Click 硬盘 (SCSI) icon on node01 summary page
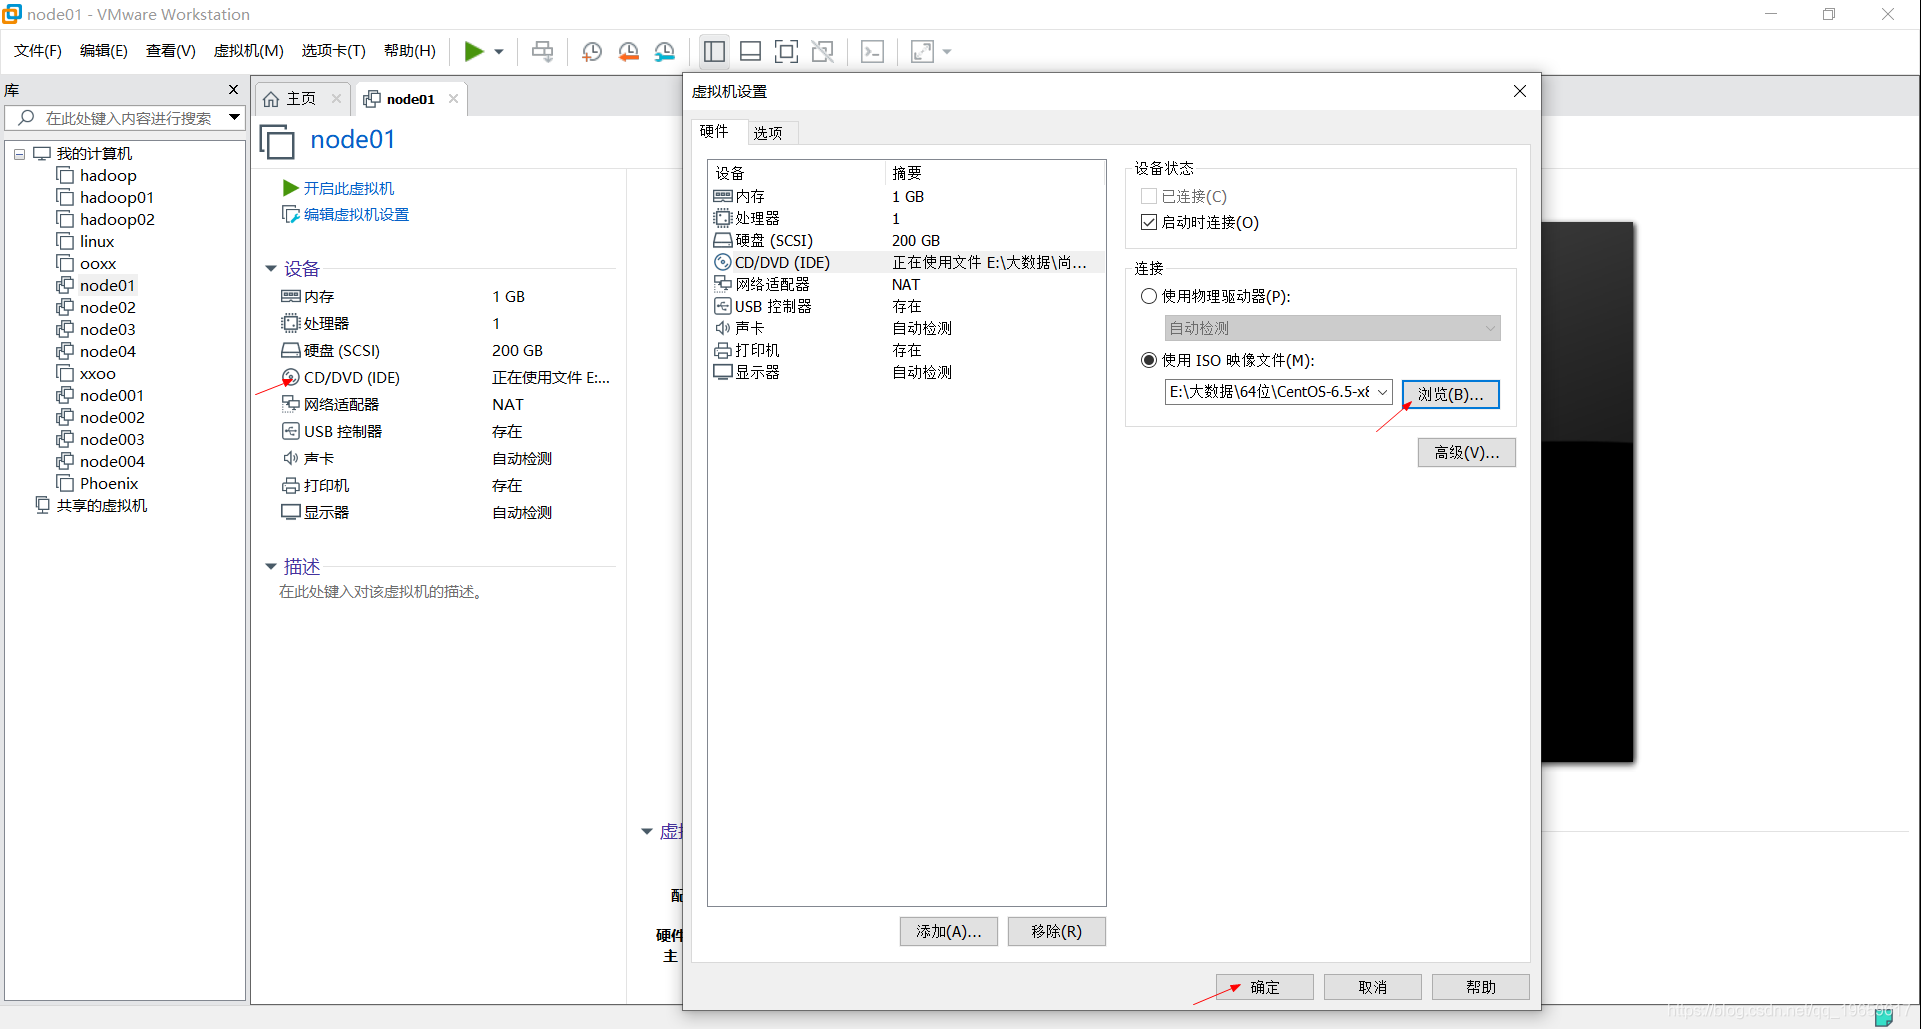The height and width of the screenshot is (1029, 1921). click(x=290, y=351)
